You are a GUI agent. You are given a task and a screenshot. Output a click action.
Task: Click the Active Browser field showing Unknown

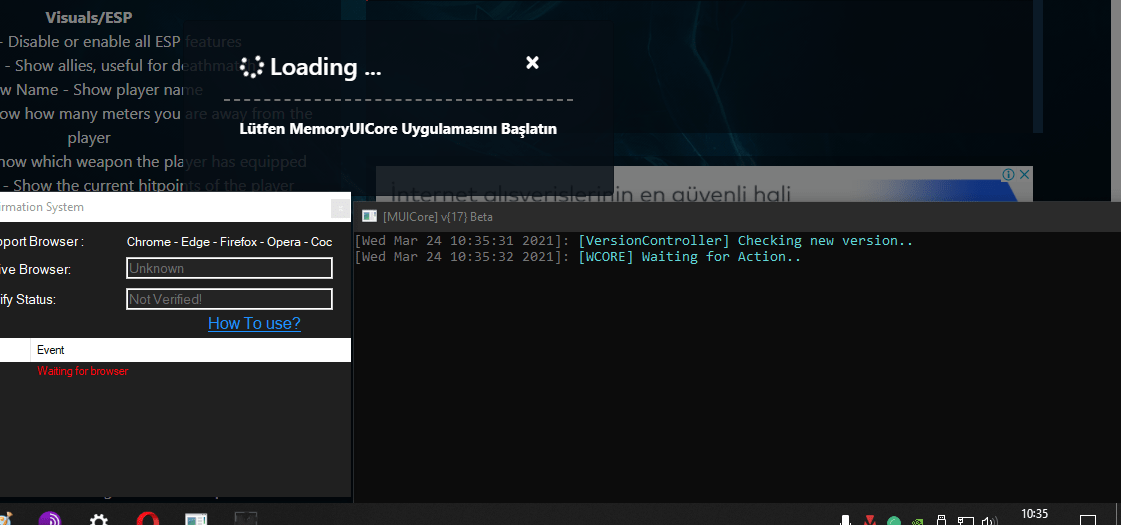click(229, 268)
